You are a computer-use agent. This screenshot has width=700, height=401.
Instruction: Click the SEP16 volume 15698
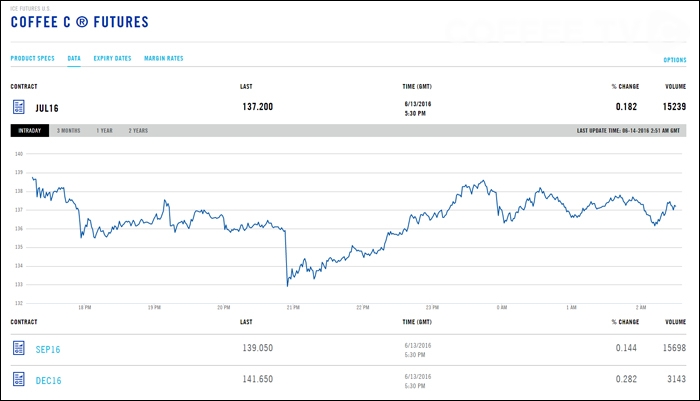(674, 348)
